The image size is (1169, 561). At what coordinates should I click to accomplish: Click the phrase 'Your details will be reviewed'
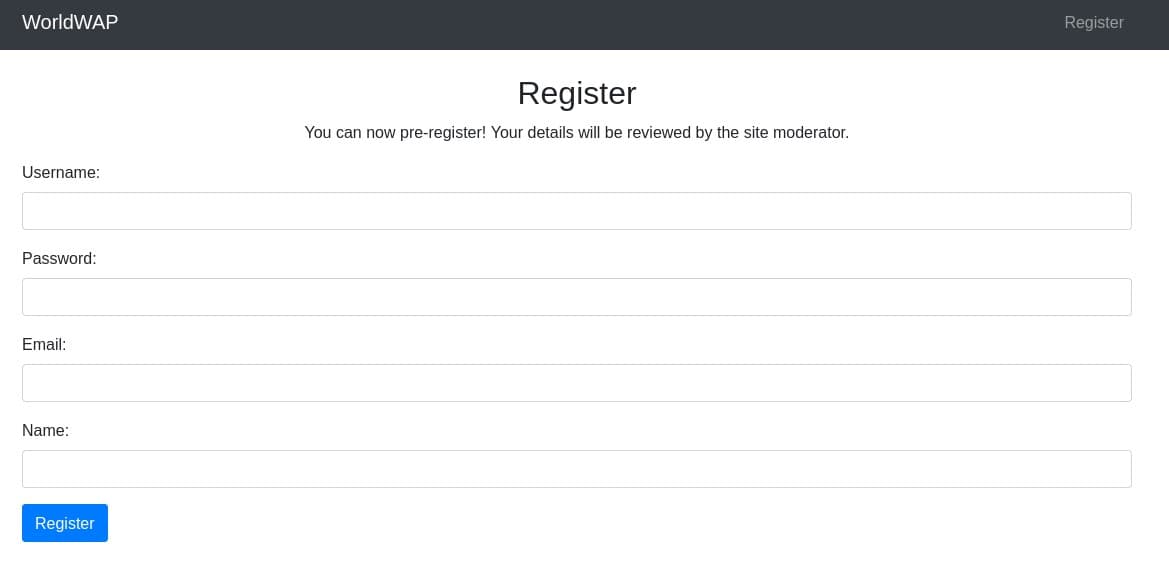pyautogui.click(x=590, y=132)
